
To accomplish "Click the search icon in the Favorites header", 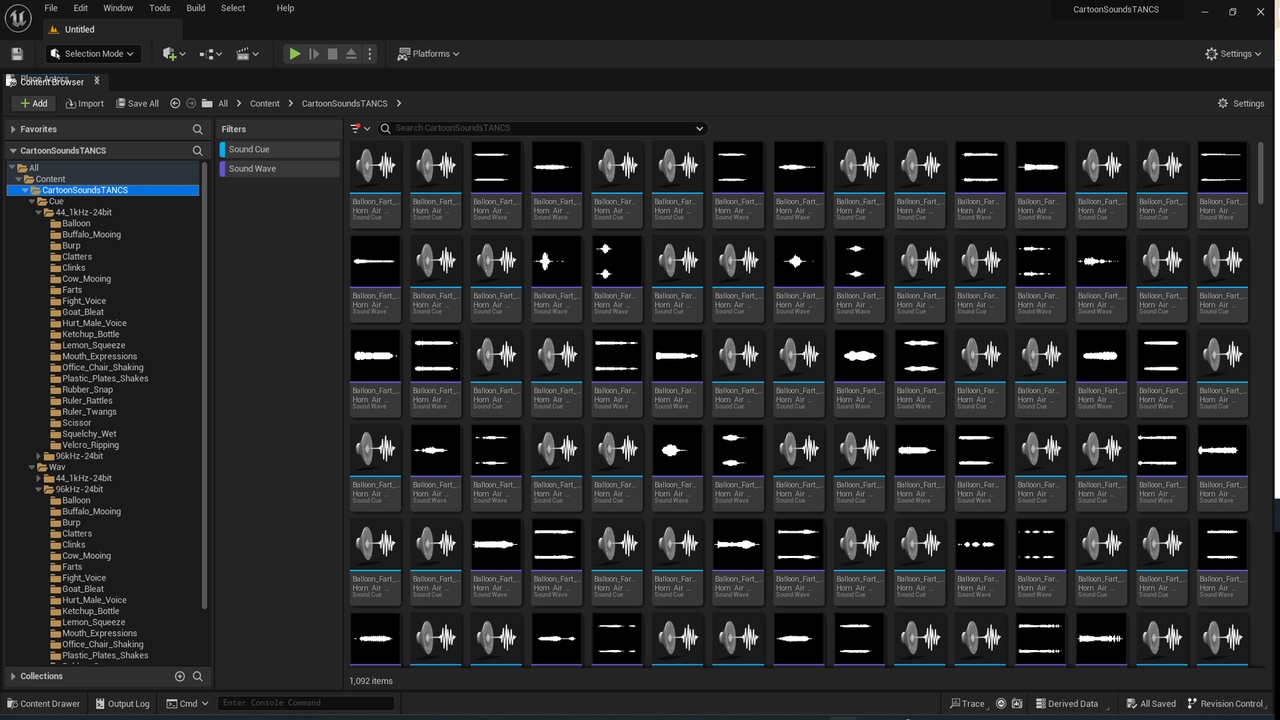I will coord(197,129).
